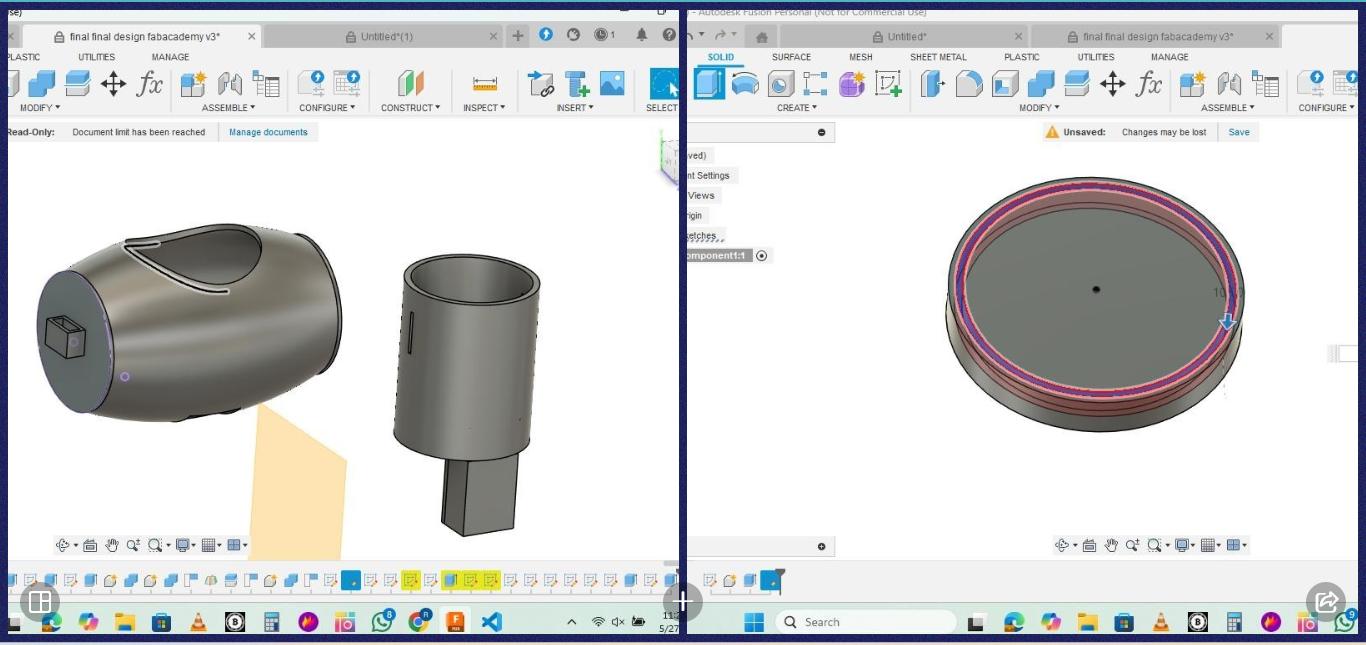Collapse browser panel in right window
This screenshot has width=1366, height=645.
click(x=822, y=132)
